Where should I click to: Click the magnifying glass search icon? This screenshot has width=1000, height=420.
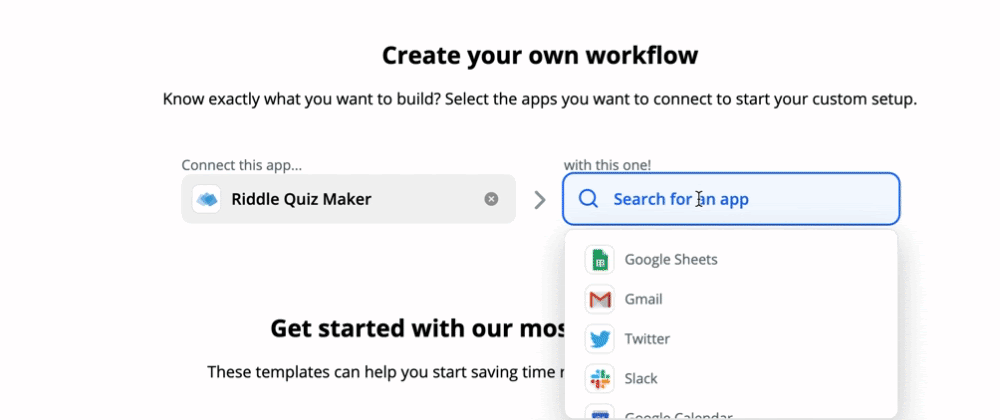587,199
